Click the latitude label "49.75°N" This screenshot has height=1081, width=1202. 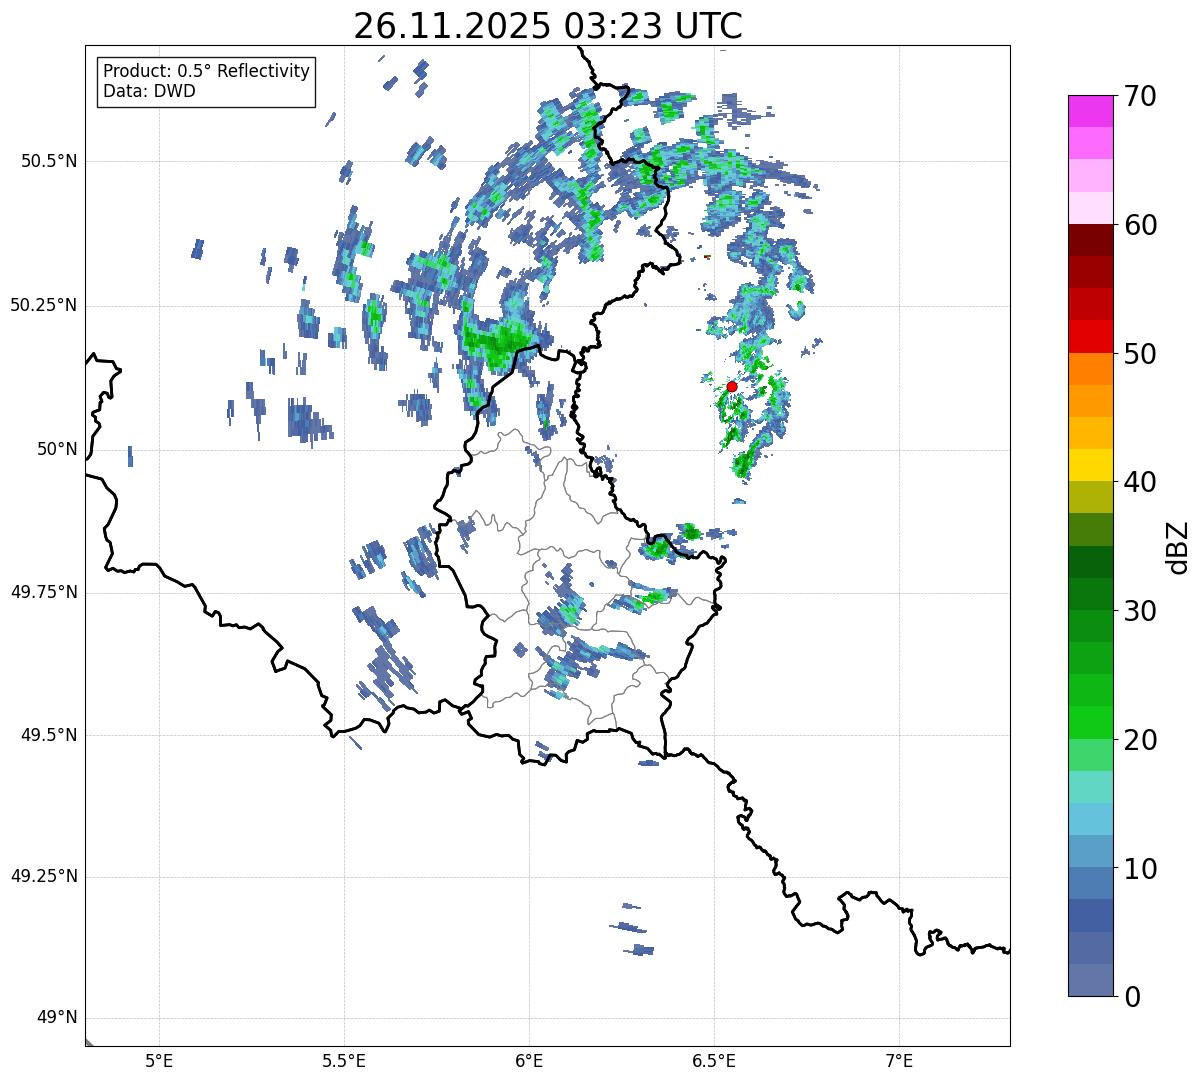43,592
